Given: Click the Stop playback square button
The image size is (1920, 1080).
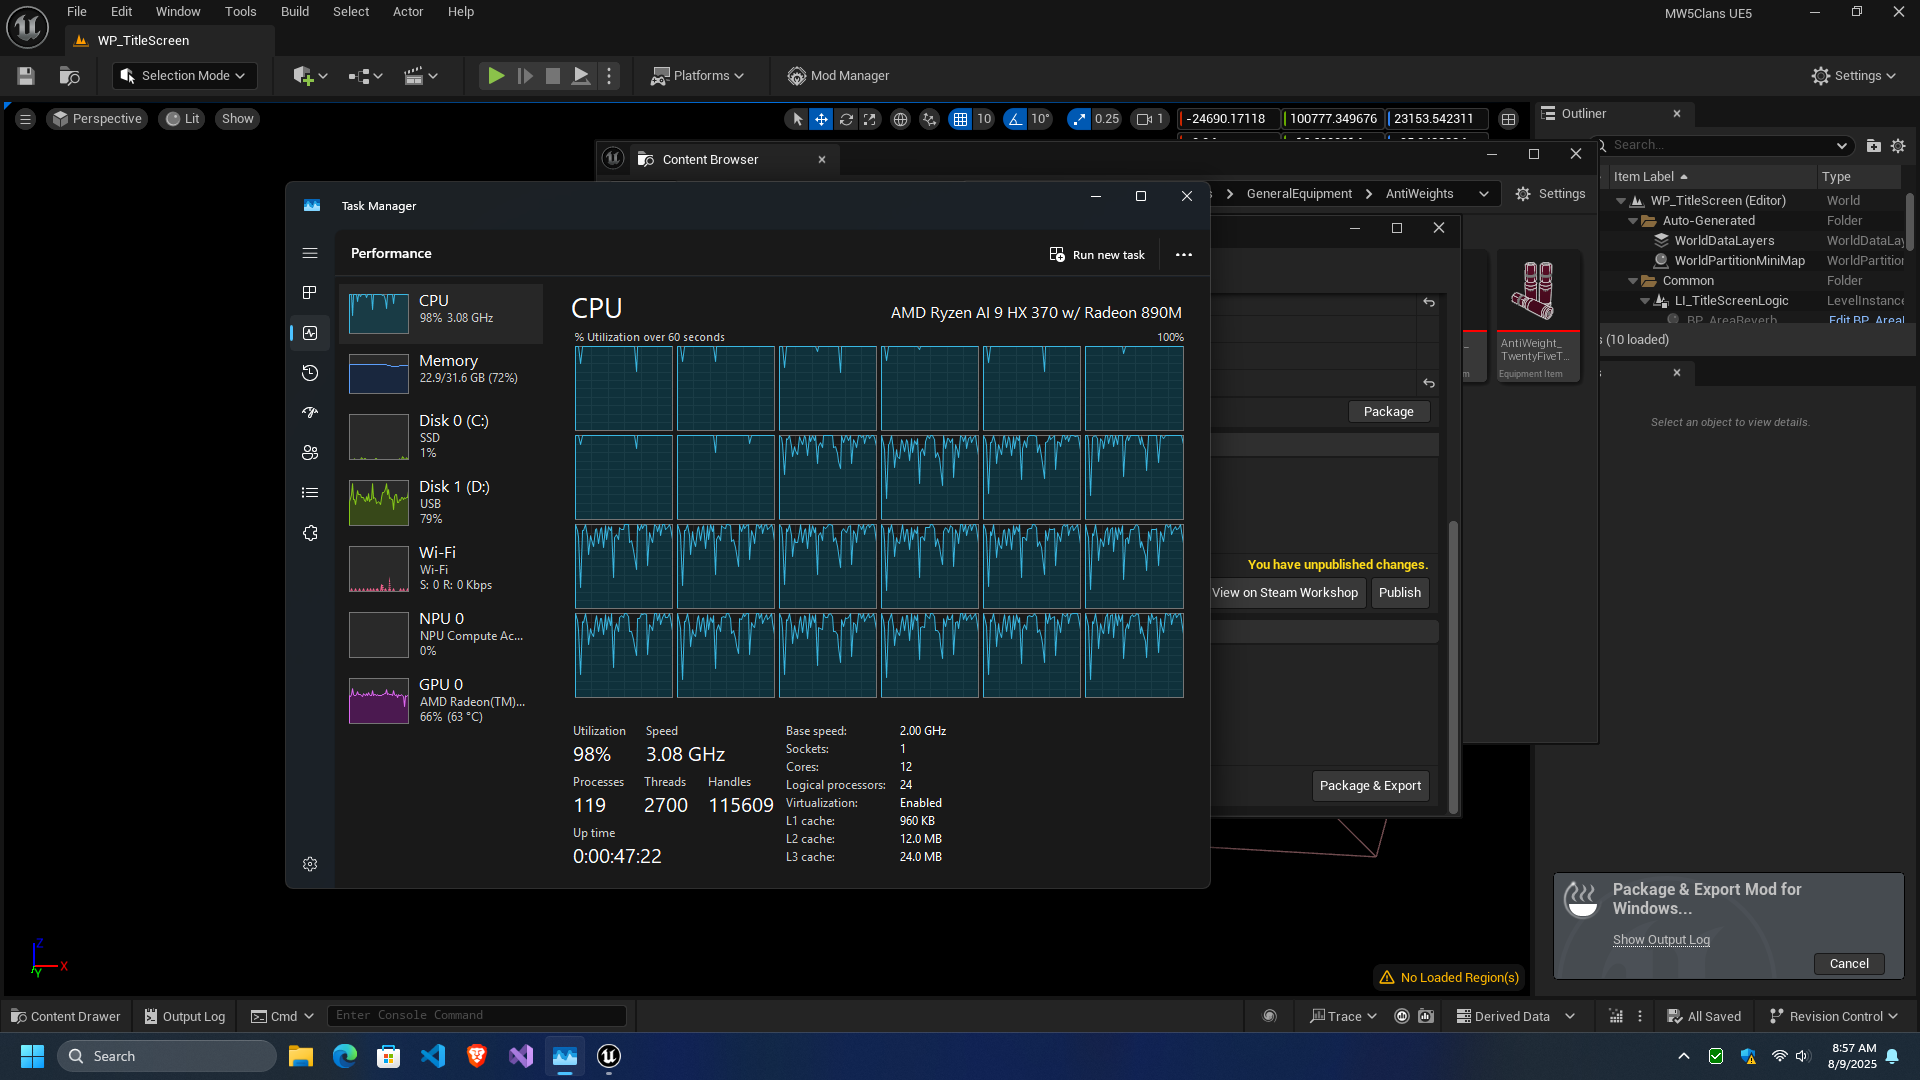Looking at the screenshot, I should pos(553,76).
